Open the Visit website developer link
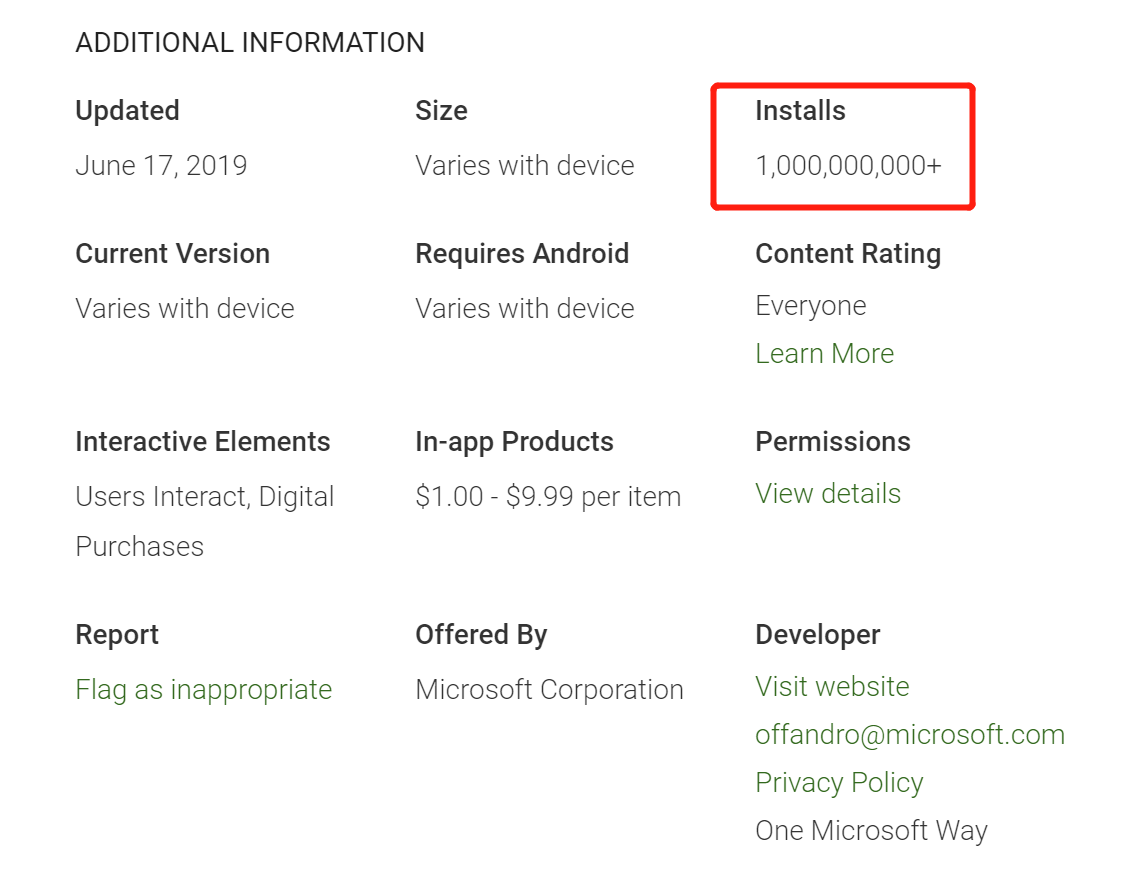This screenshot has width=1140, height=879. (x=832, y=686)
